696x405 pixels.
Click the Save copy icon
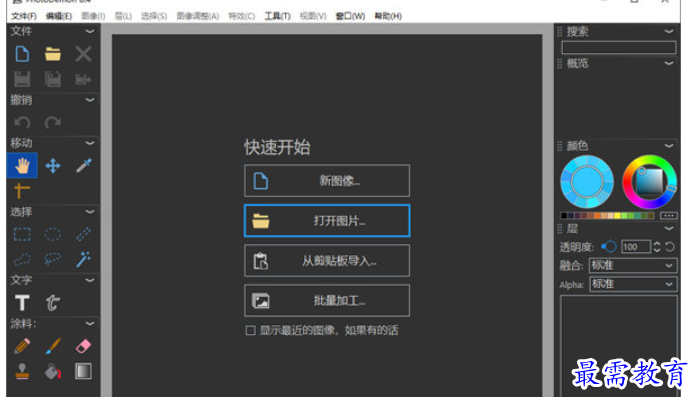(x=53, y=79)
